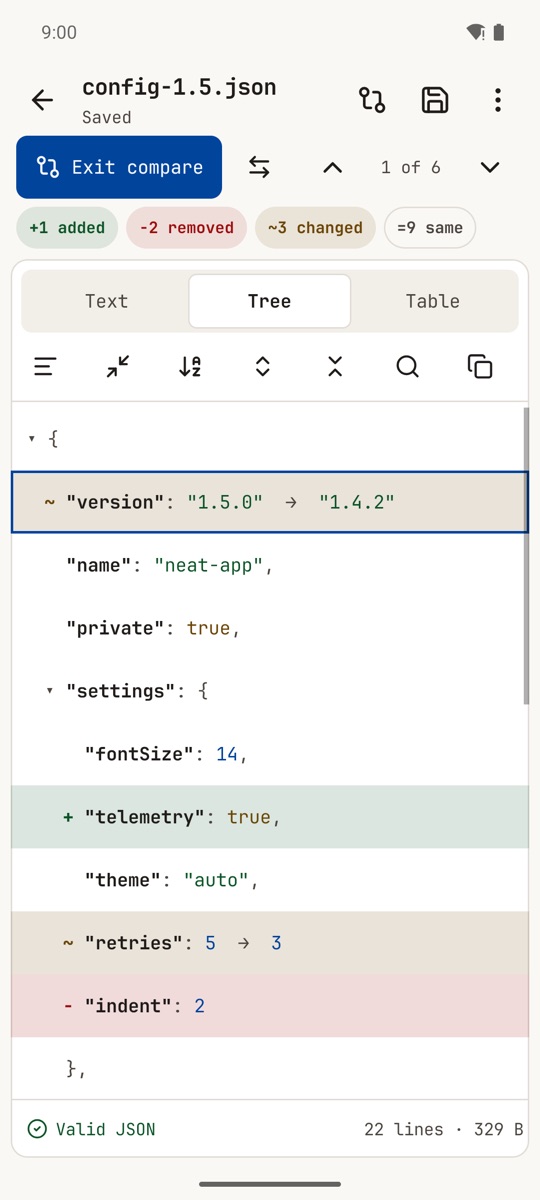Open the compare branches icon in header
This screenshot has height=1200, width=540.
point(372,100)
